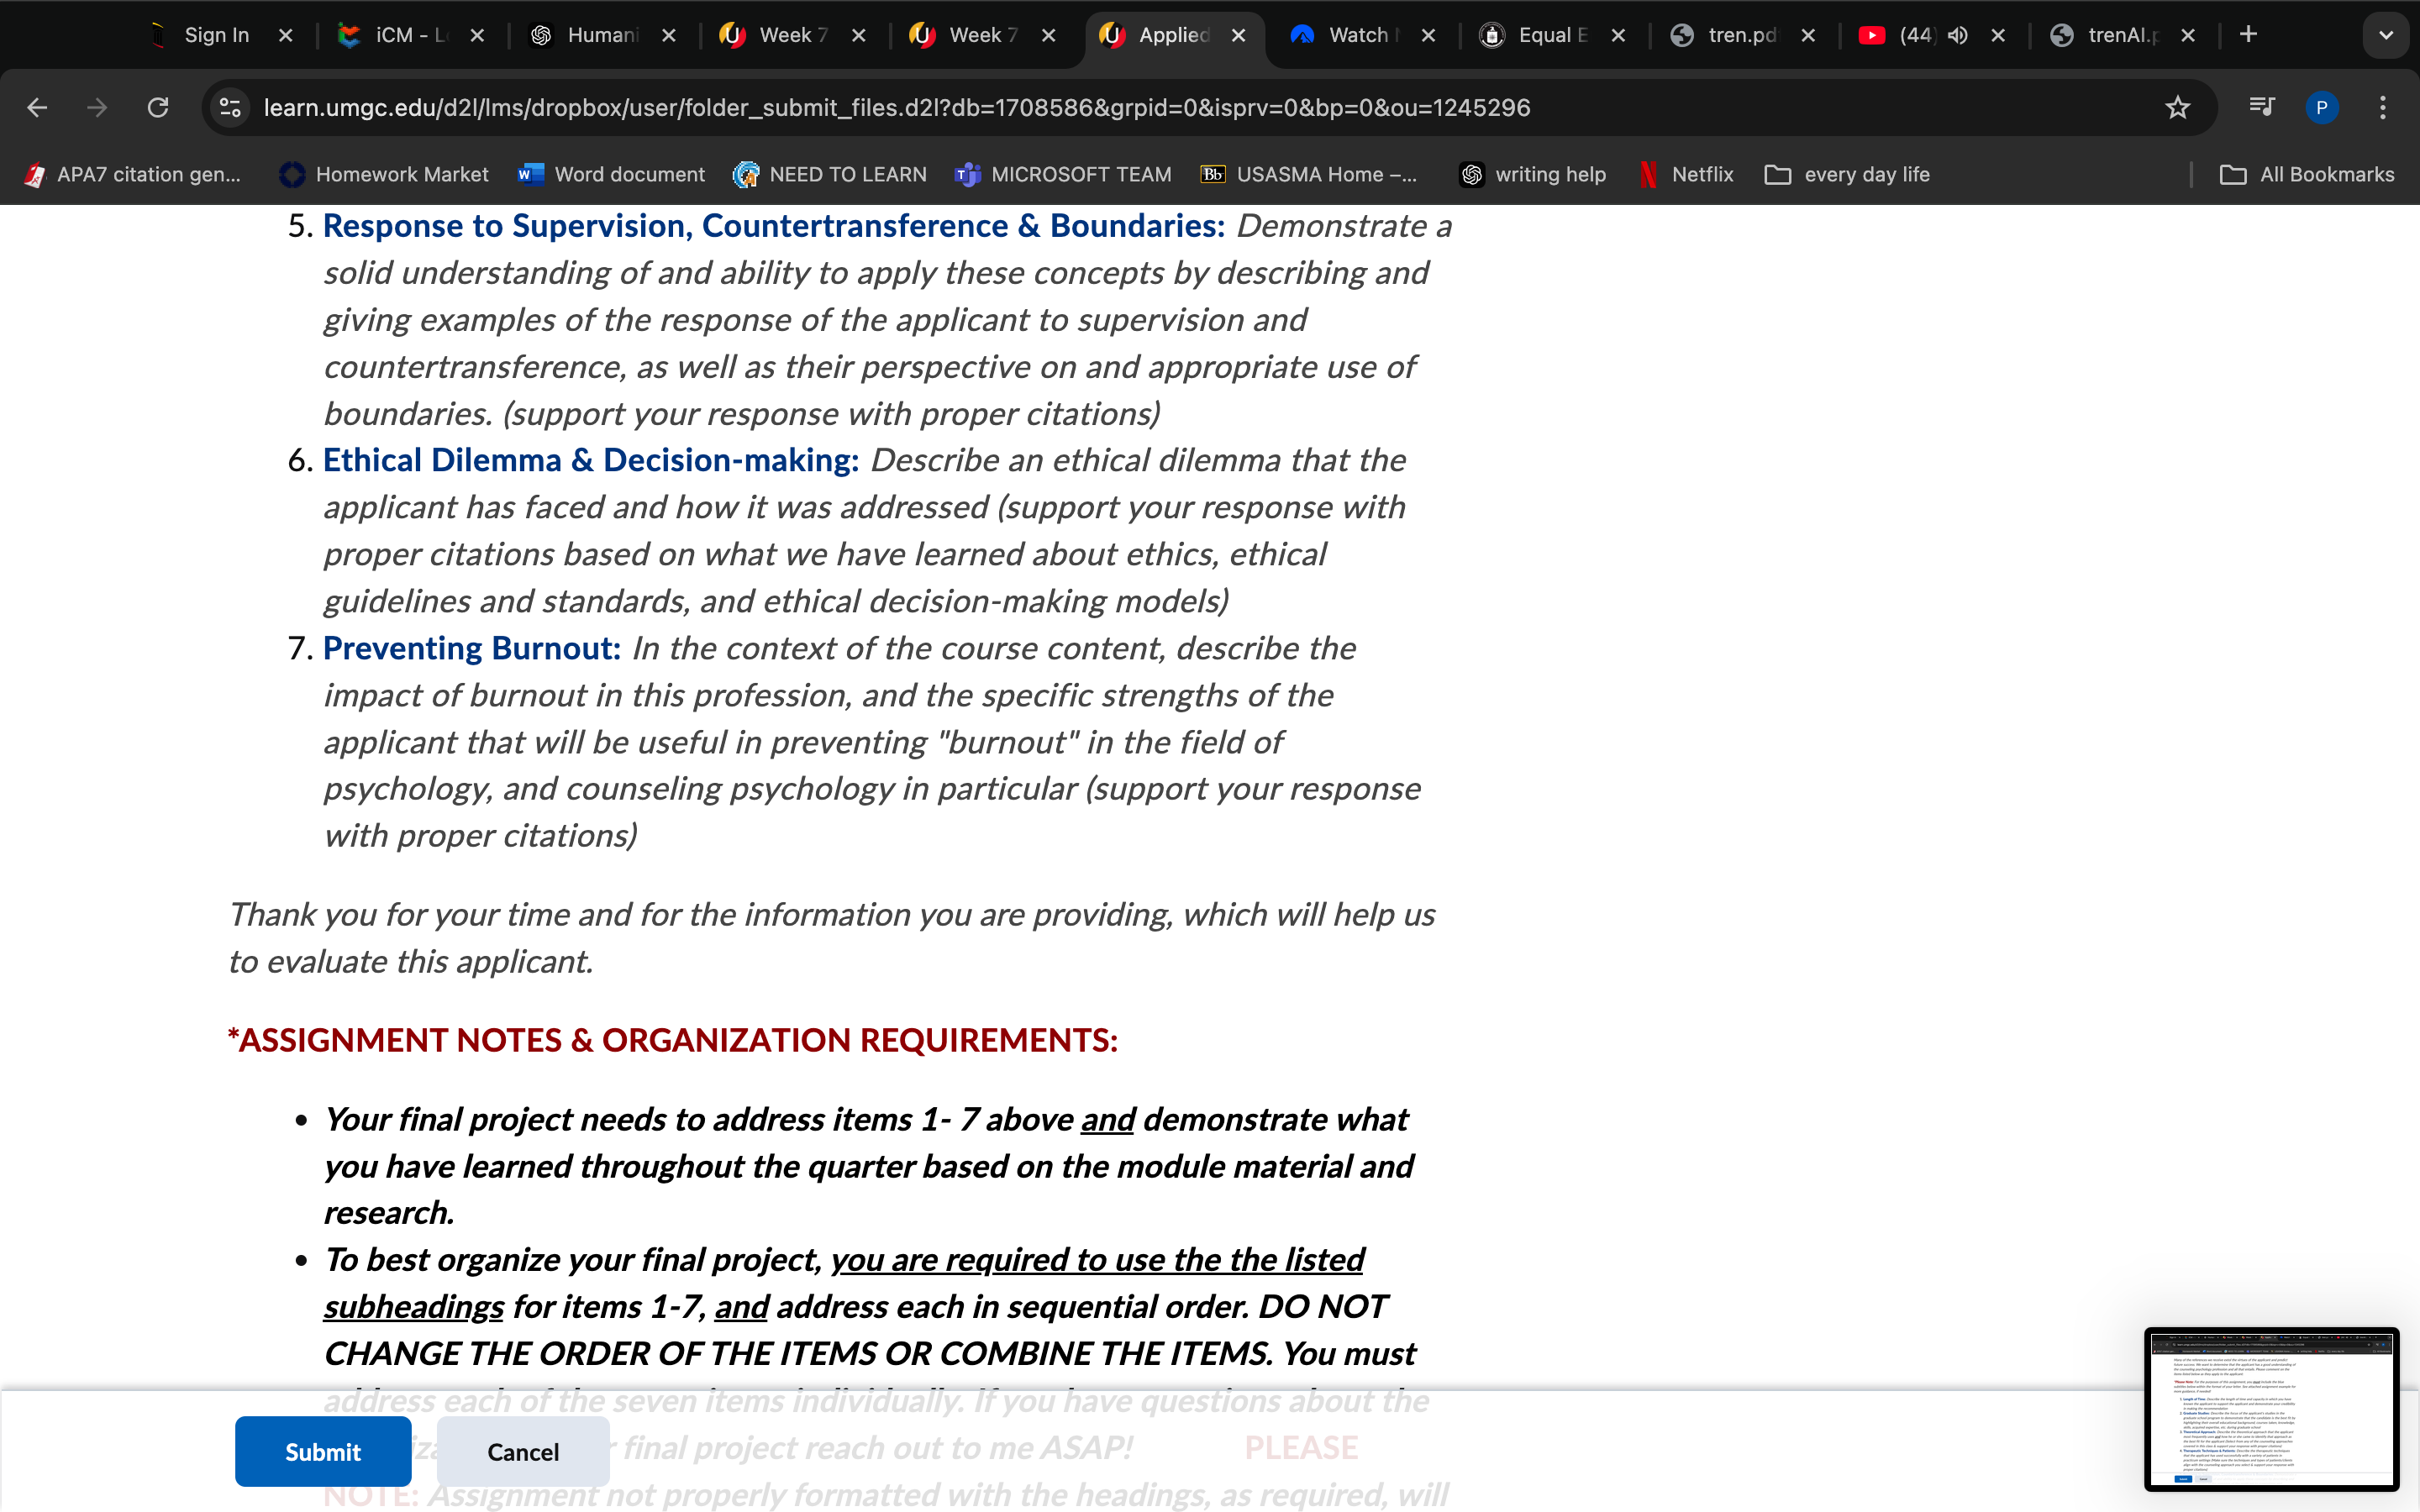The image size is (2420, 1512).
Task: Open the USASMA Home bookmark
Action: coord(1309,175)
